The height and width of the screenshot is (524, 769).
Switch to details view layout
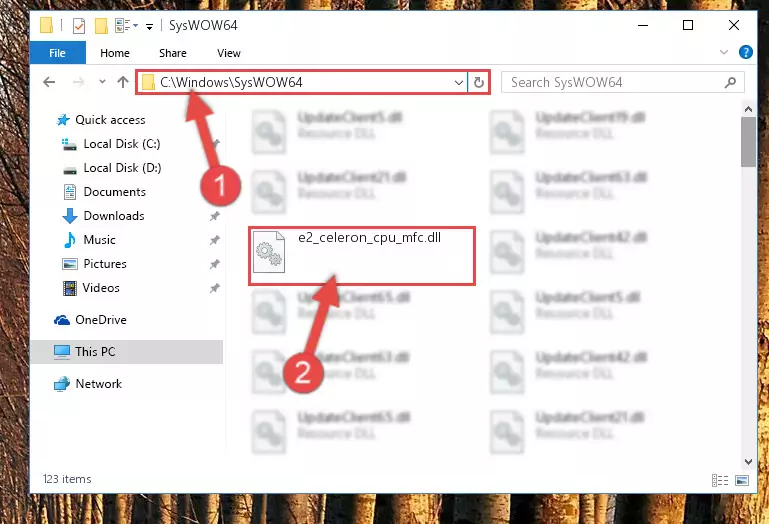coord(720,480)
